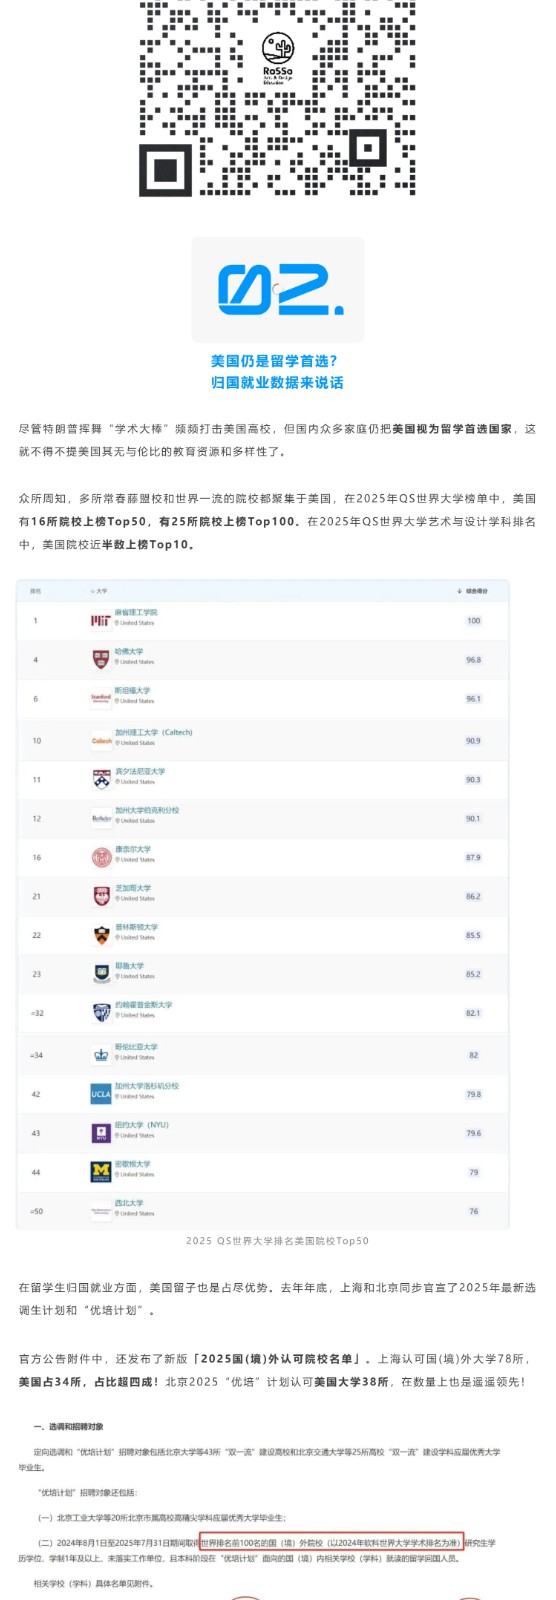
Task: Click the Yale crest icon
Action: coord(101,973)
